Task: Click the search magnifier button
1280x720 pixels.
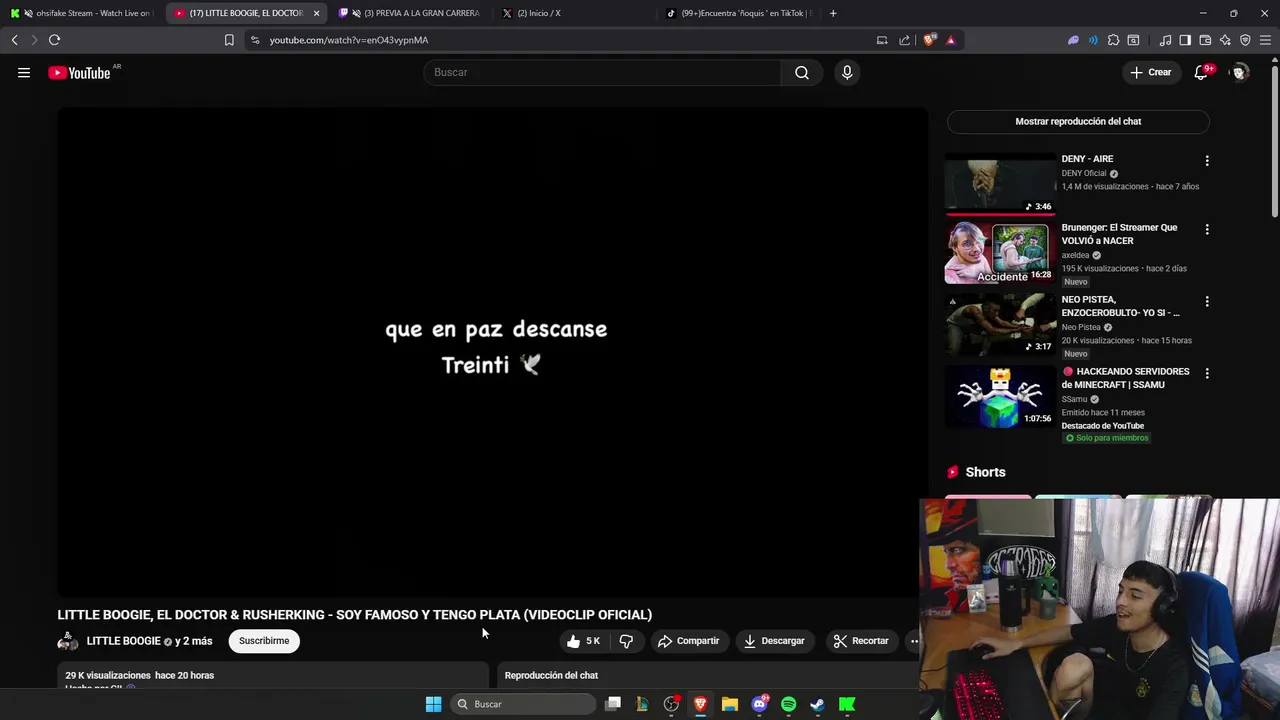Action: (802, 72)
